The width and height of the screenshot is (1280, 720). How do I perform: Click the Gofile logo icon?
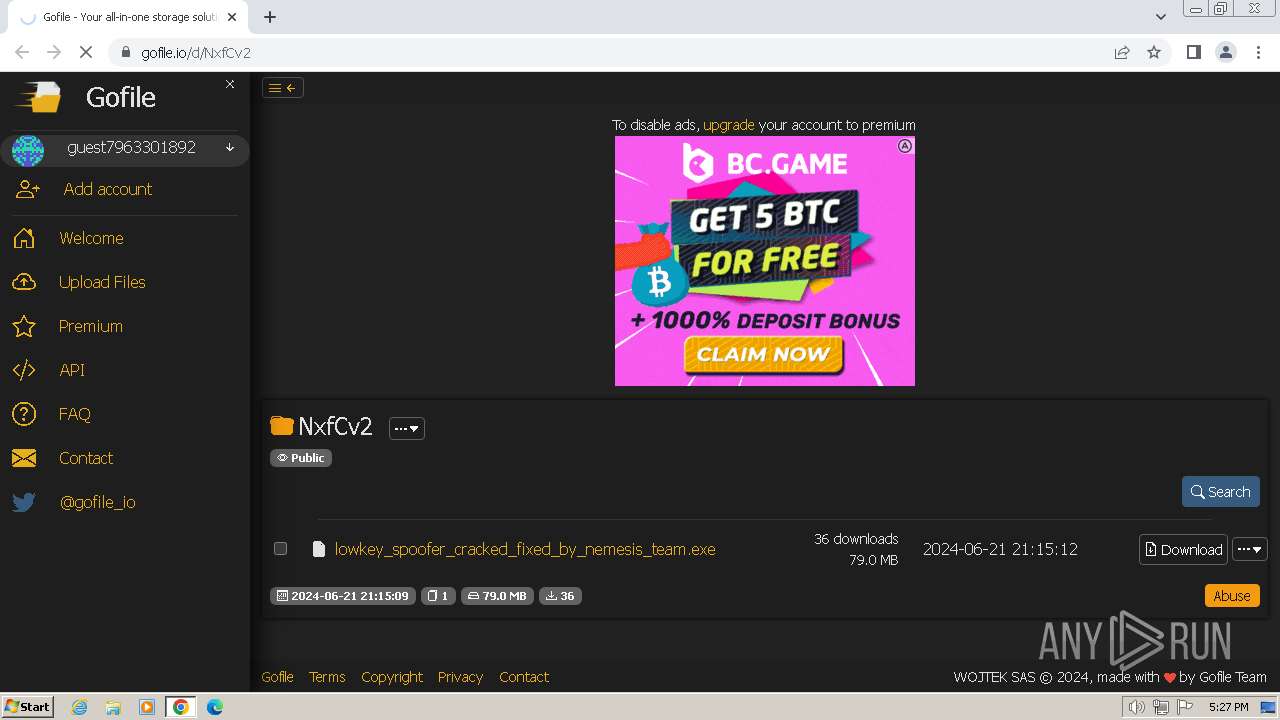pos(37,97)
